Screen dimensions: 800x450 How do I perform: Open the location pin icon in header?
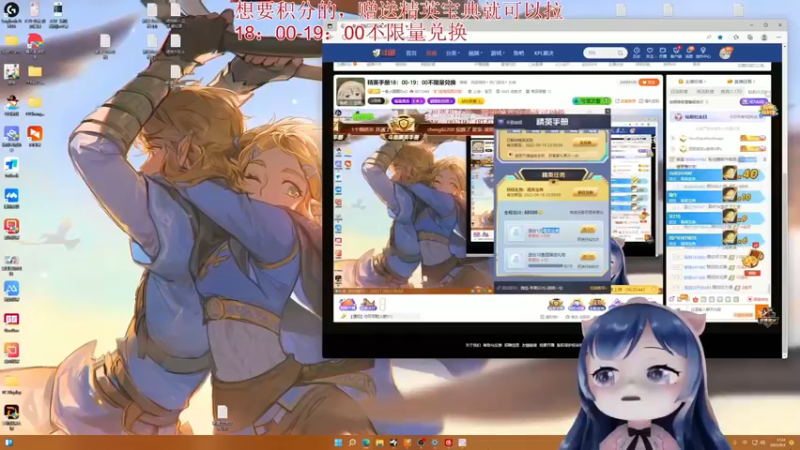pyautogui.click(x=703, y=52)
